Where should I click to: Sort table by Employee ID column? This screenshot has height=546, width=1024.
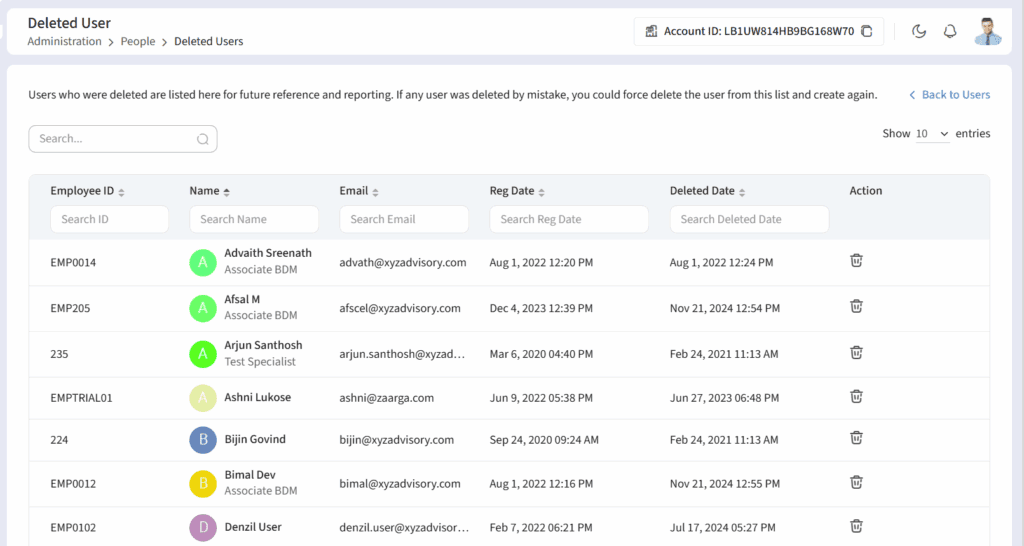click(87, 191)
